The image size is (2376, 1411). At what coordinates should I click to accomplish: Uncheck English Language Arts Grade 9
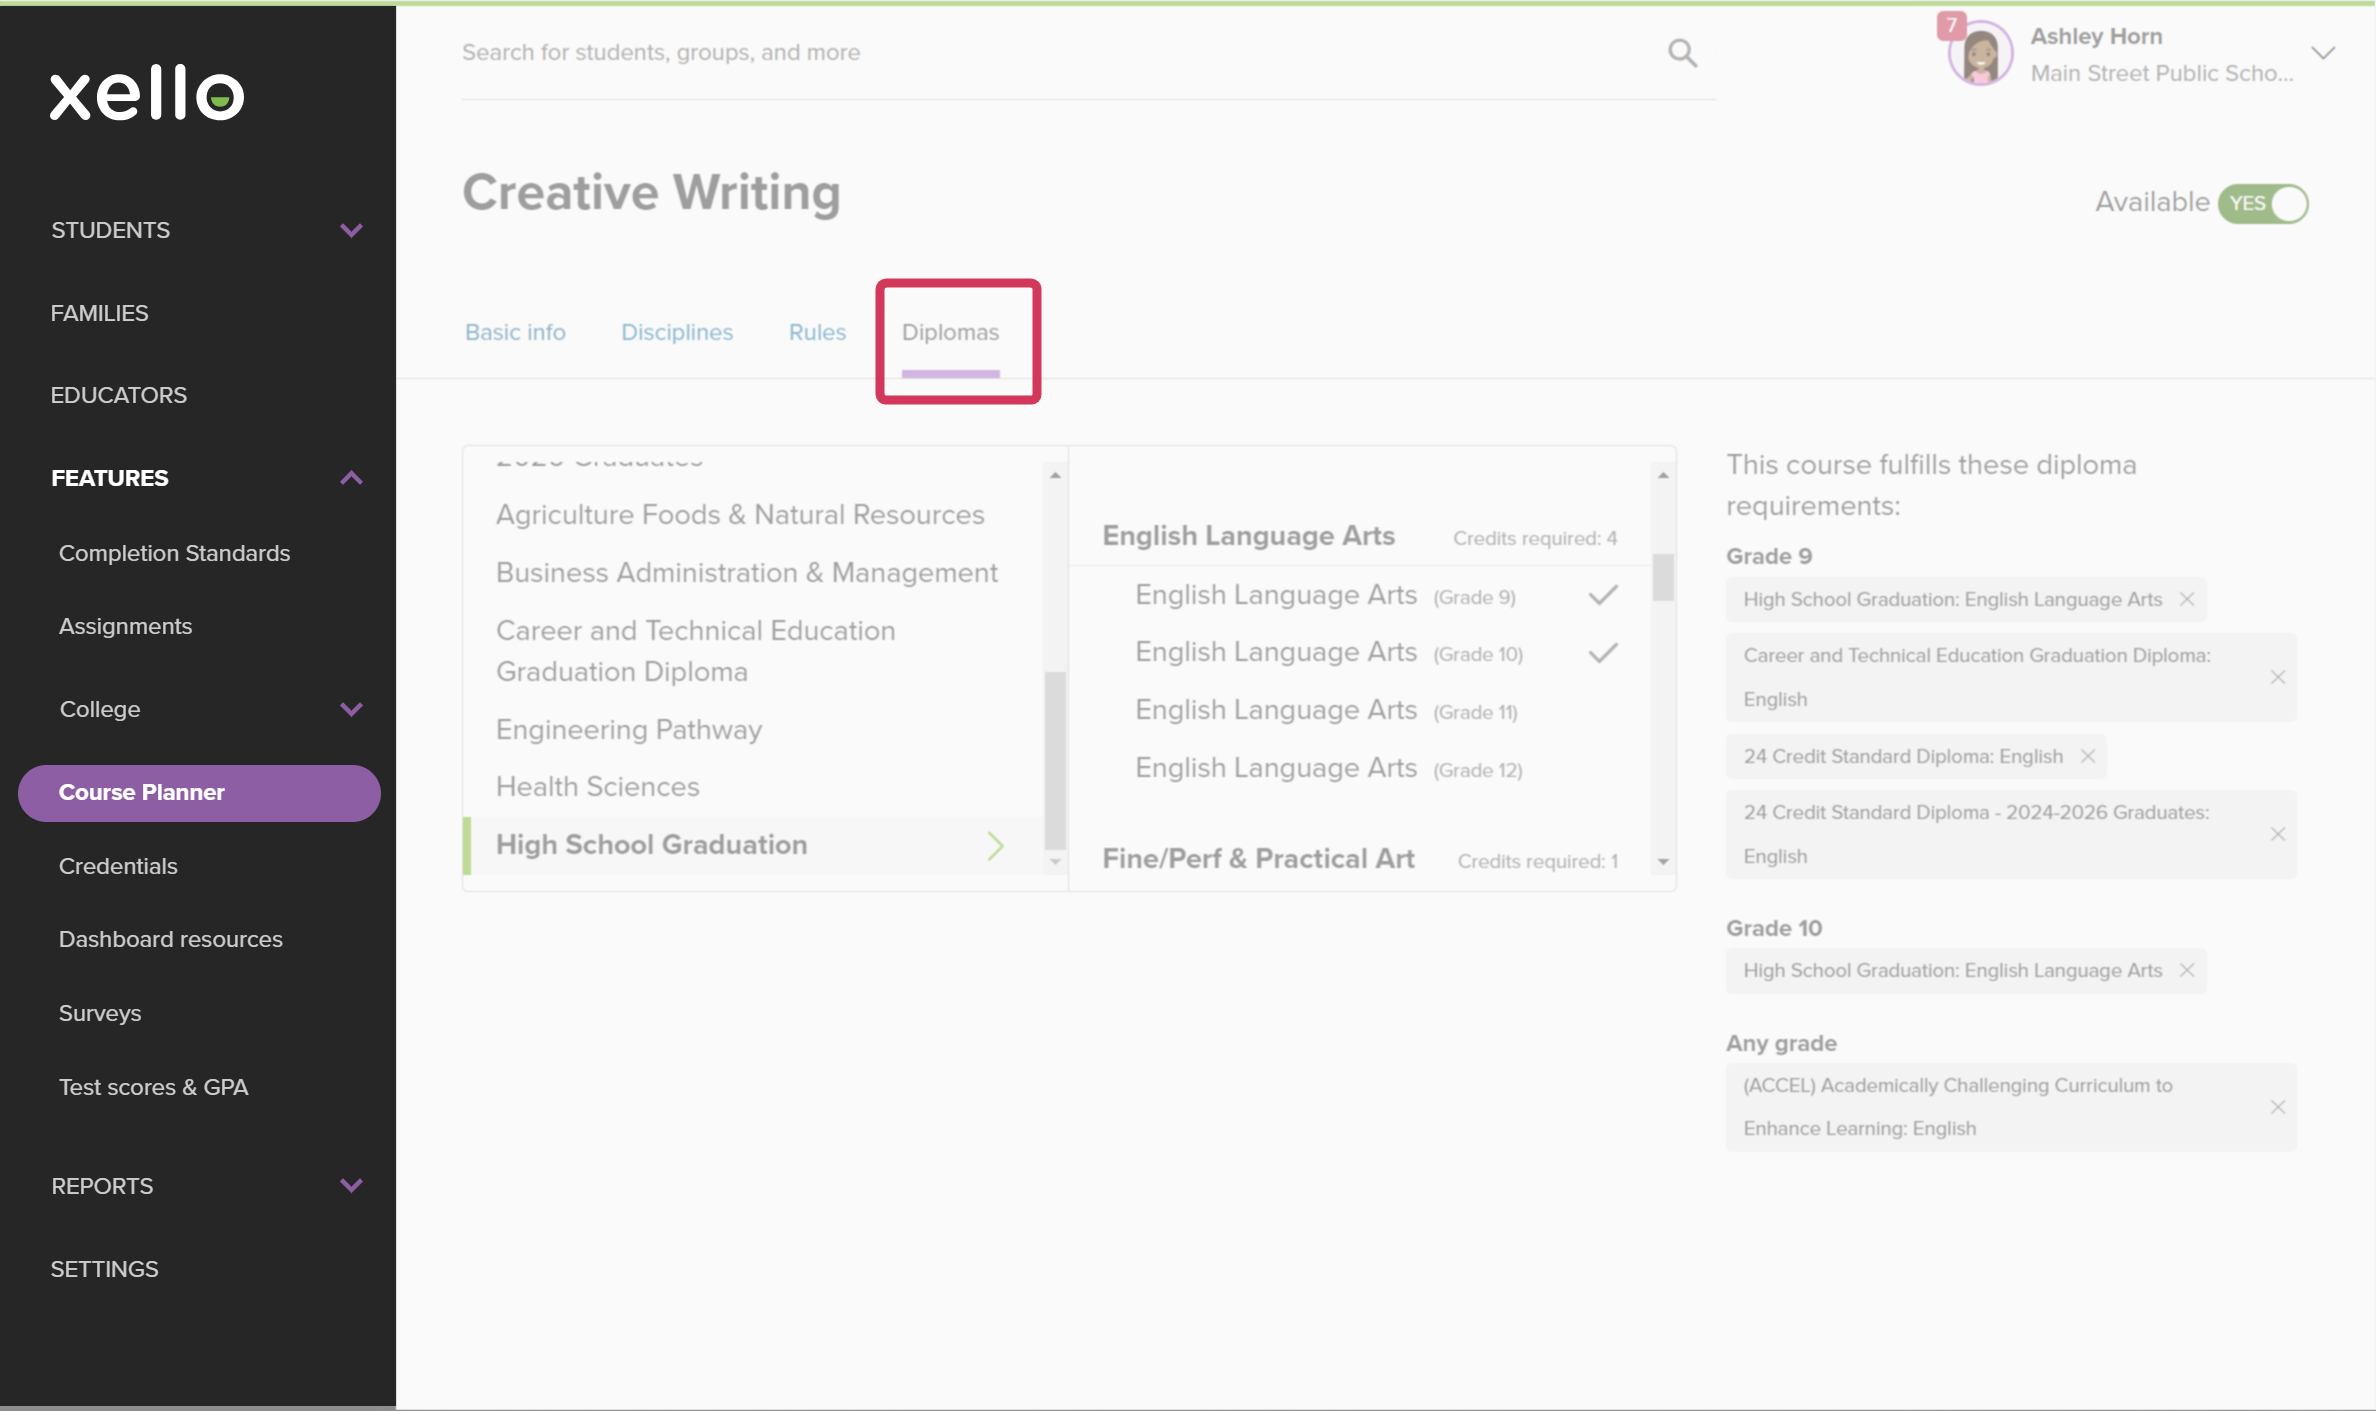1603,596
